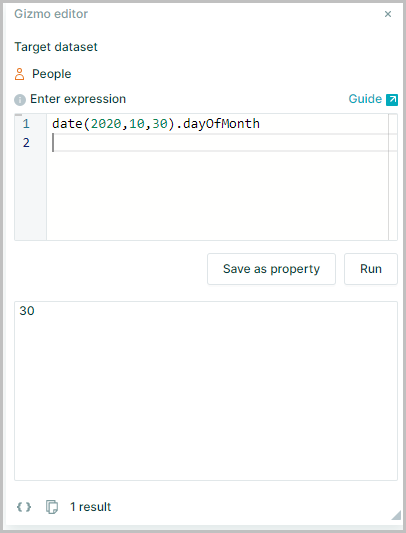
Task: Click the result output area showing 30
Action: pyautogui.click(x=206, y=391)
